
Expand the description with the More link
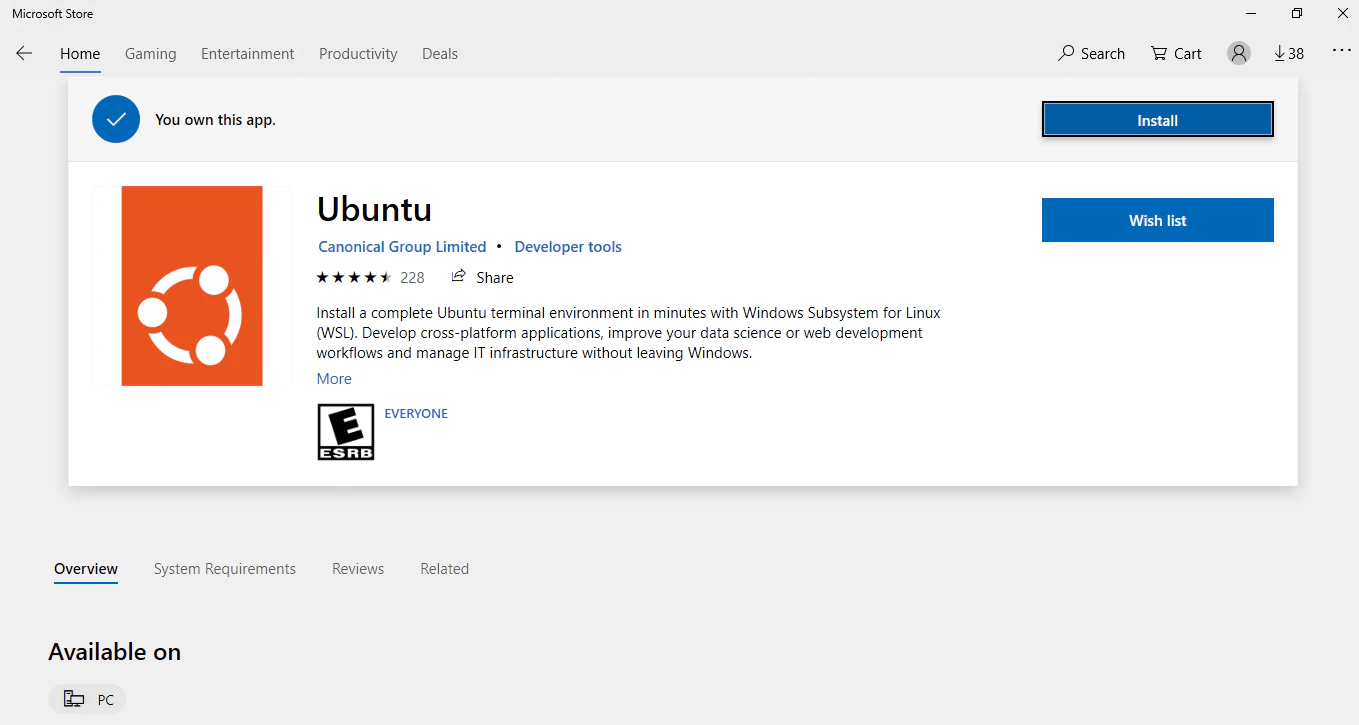click(334, 378)
